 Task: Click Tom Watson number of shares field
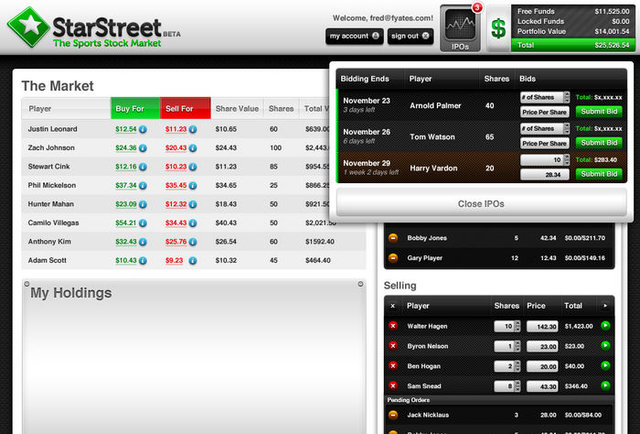544,129
